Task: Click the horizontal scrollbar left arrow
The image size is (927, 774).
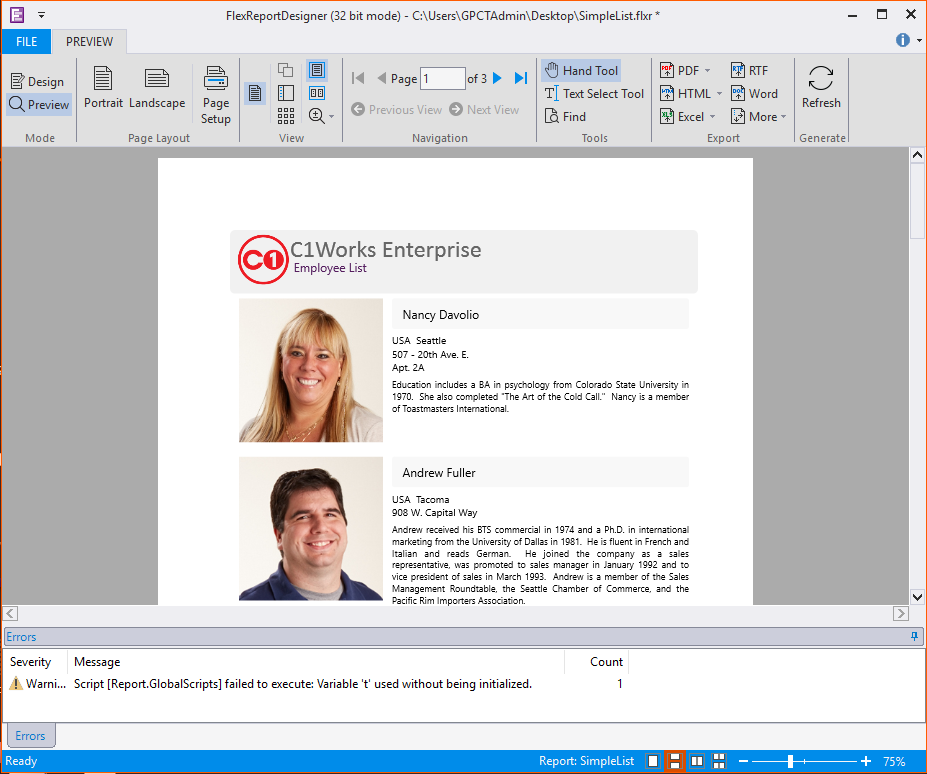Action: 11,613
